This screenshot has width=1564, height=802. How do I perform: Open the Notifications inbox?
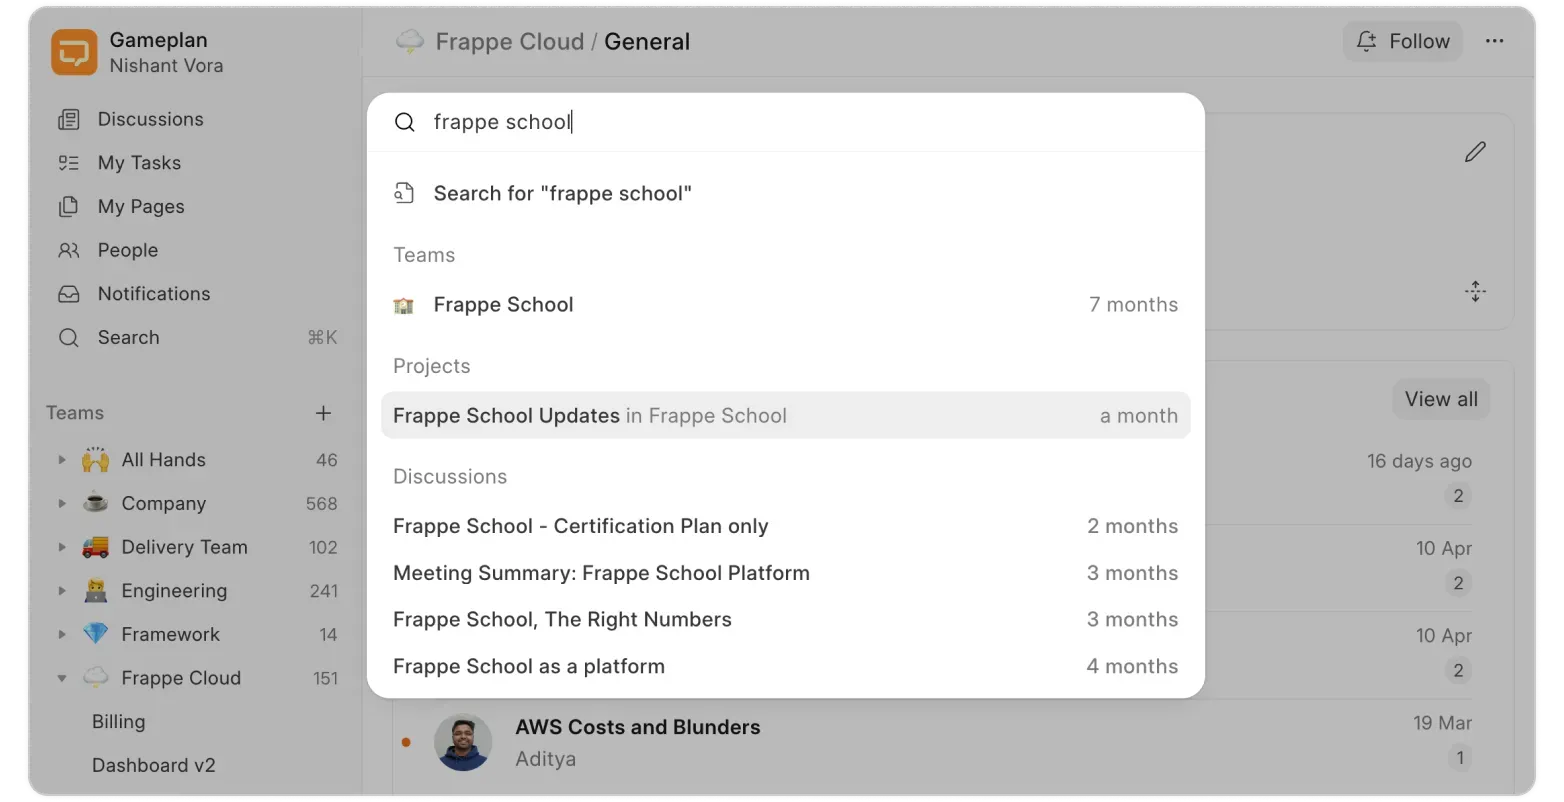pos(153,293)
